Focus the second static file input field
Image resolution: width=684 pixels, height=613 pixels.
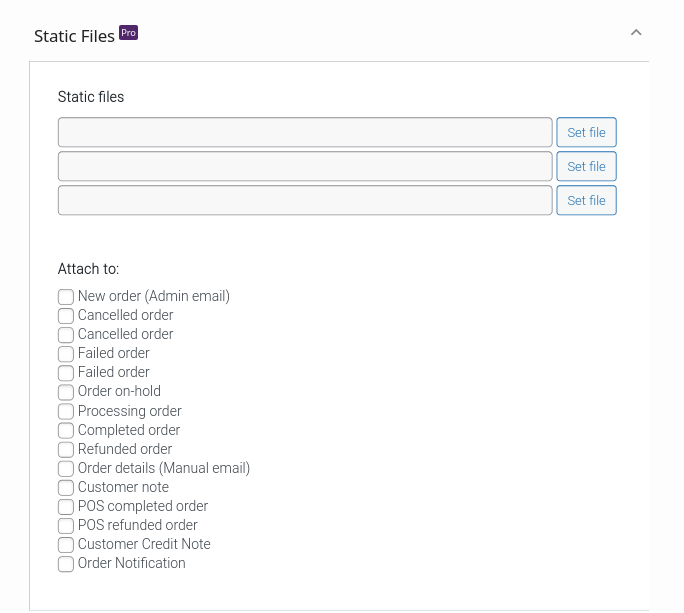(x=305, y=166)
